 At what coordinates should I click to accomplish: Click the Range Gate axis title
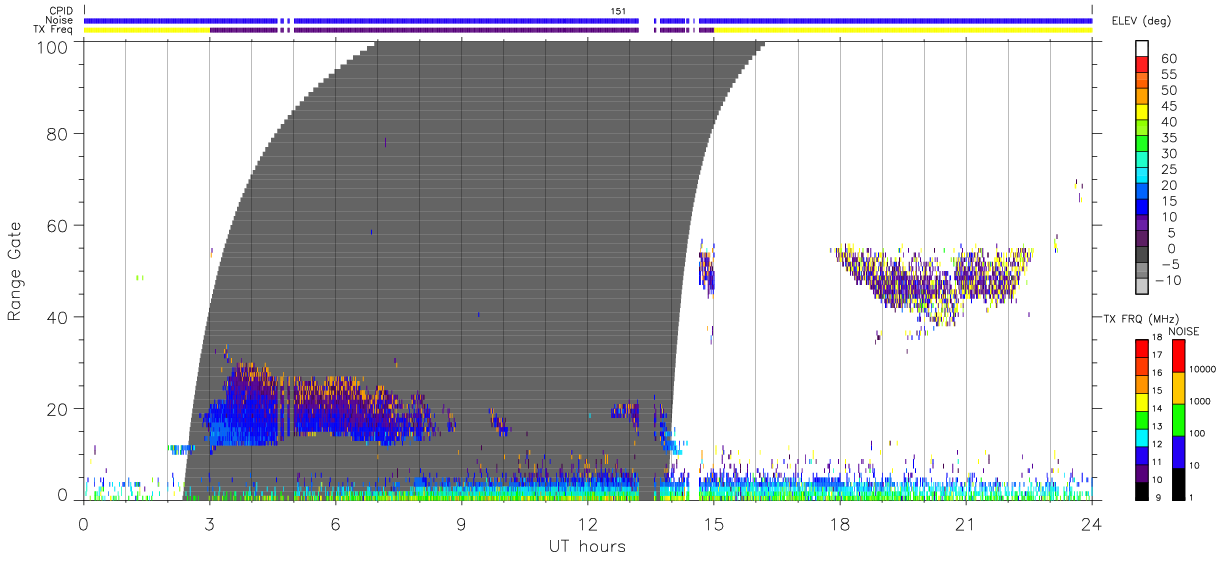coord(16,270)
